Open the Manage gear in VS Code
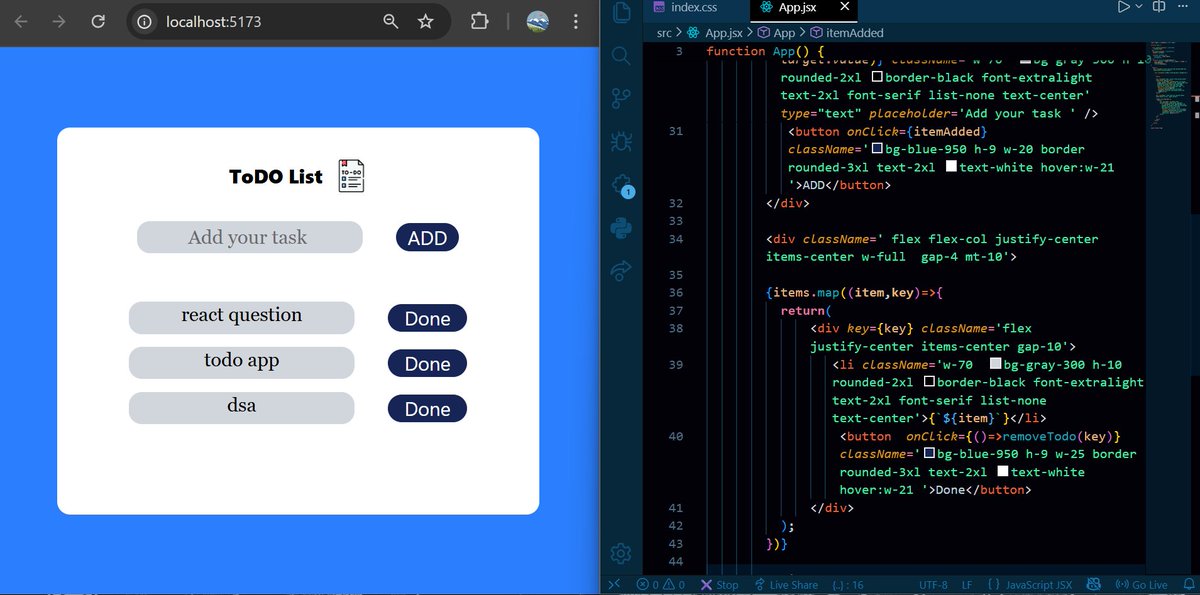The height and width of the screenshot is (595, 1200). click(x=621, y=553)
